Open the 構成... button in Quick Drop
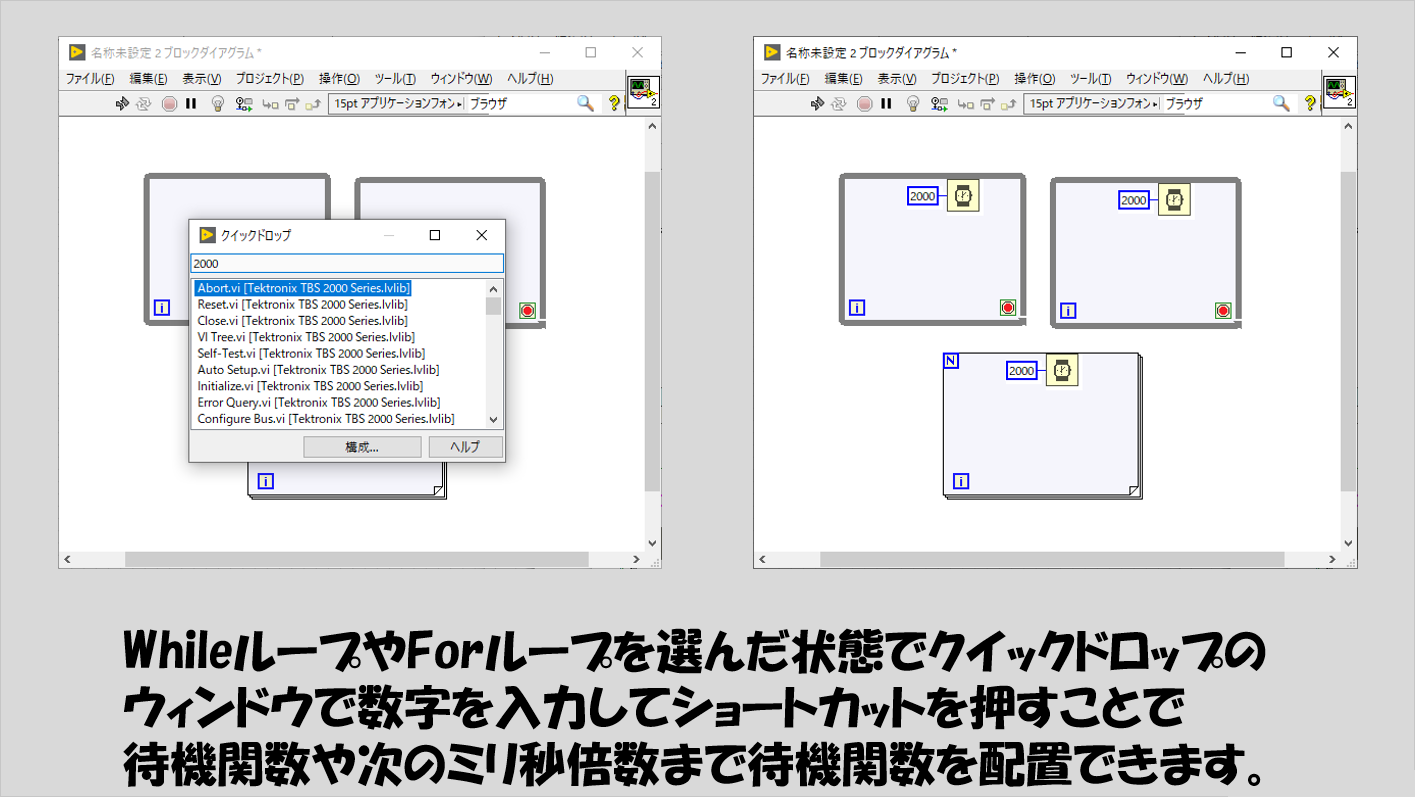Screen dimensions: 1415x797 (x=362, y=447)
